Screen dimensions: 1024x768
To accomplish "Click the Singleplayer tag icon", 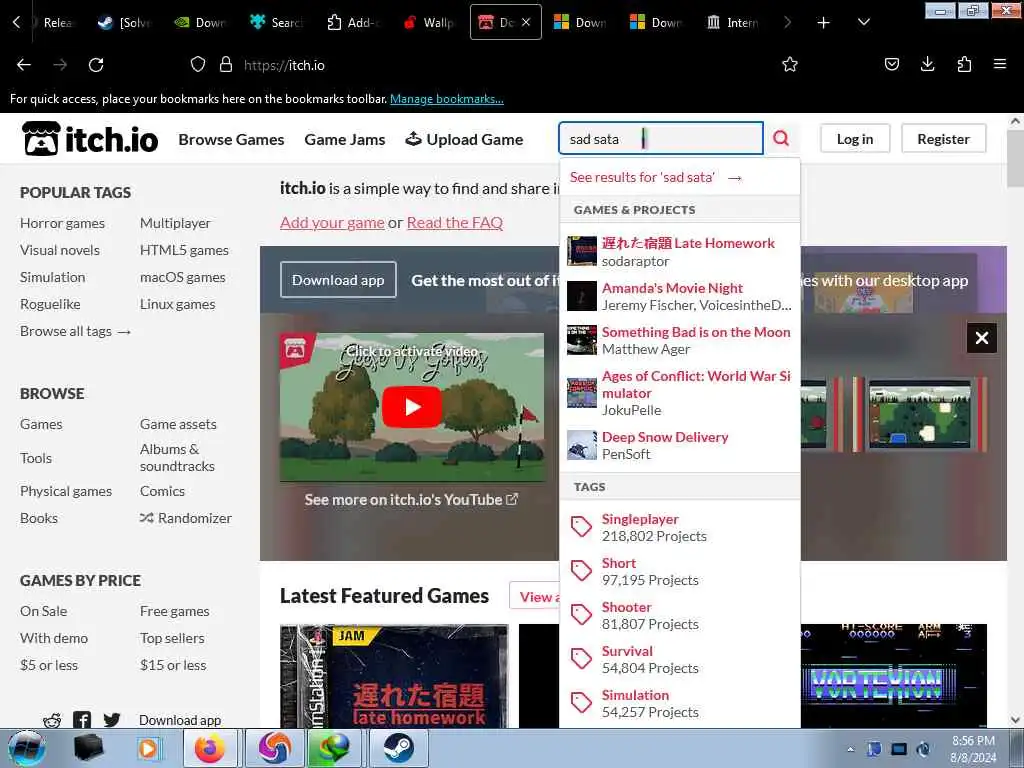I will coord(581,526).
